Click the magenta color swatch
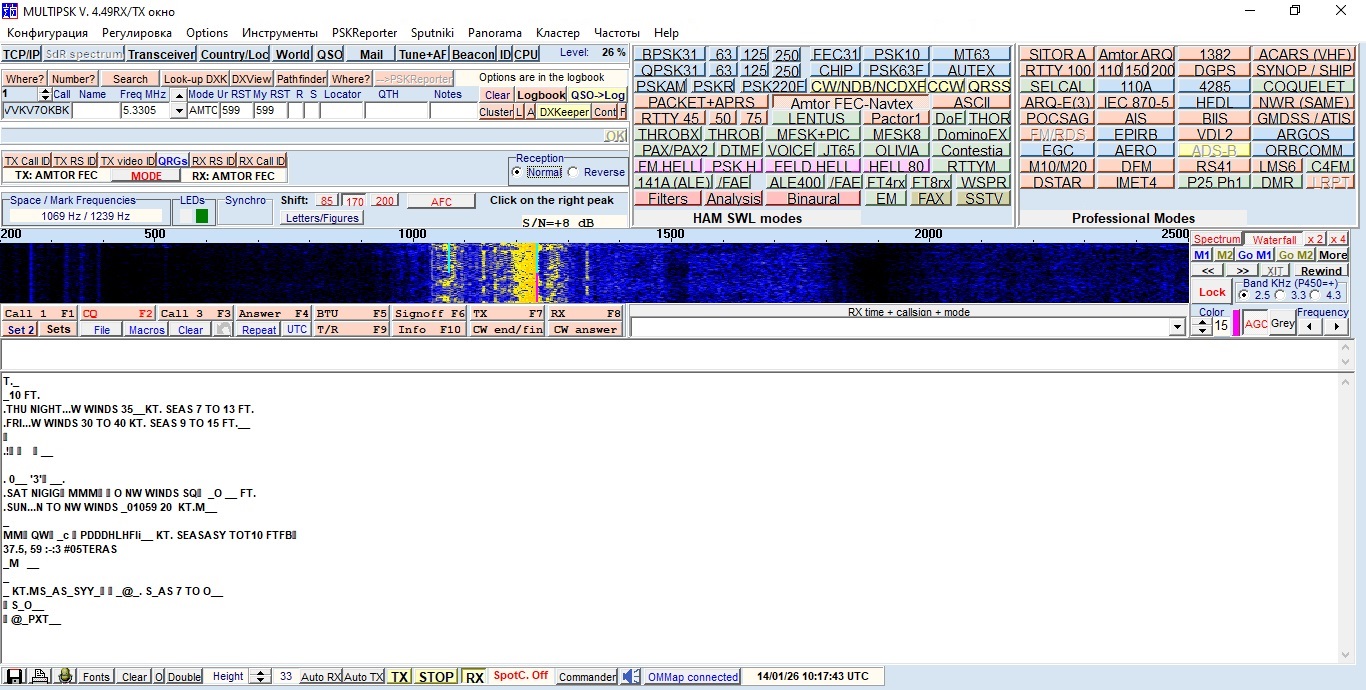The image size is (1366, 690). 1236,324
